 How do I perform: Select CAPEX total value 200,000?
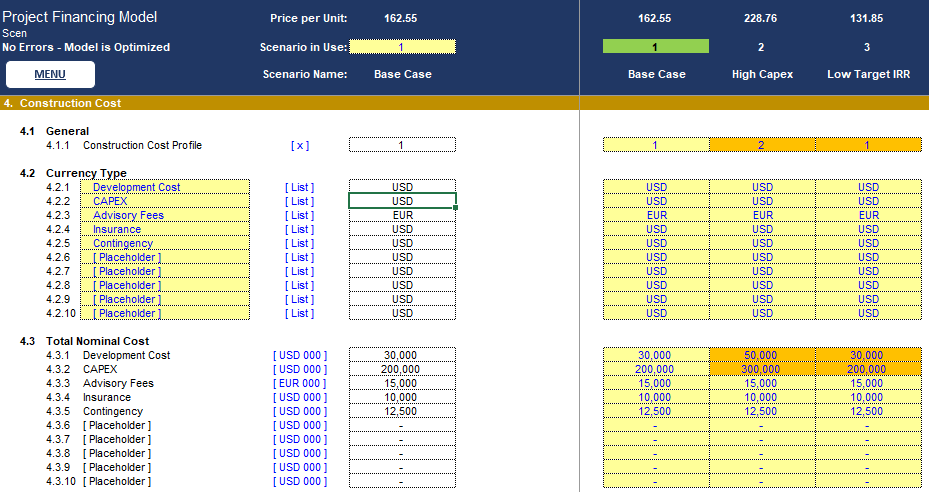402,369
